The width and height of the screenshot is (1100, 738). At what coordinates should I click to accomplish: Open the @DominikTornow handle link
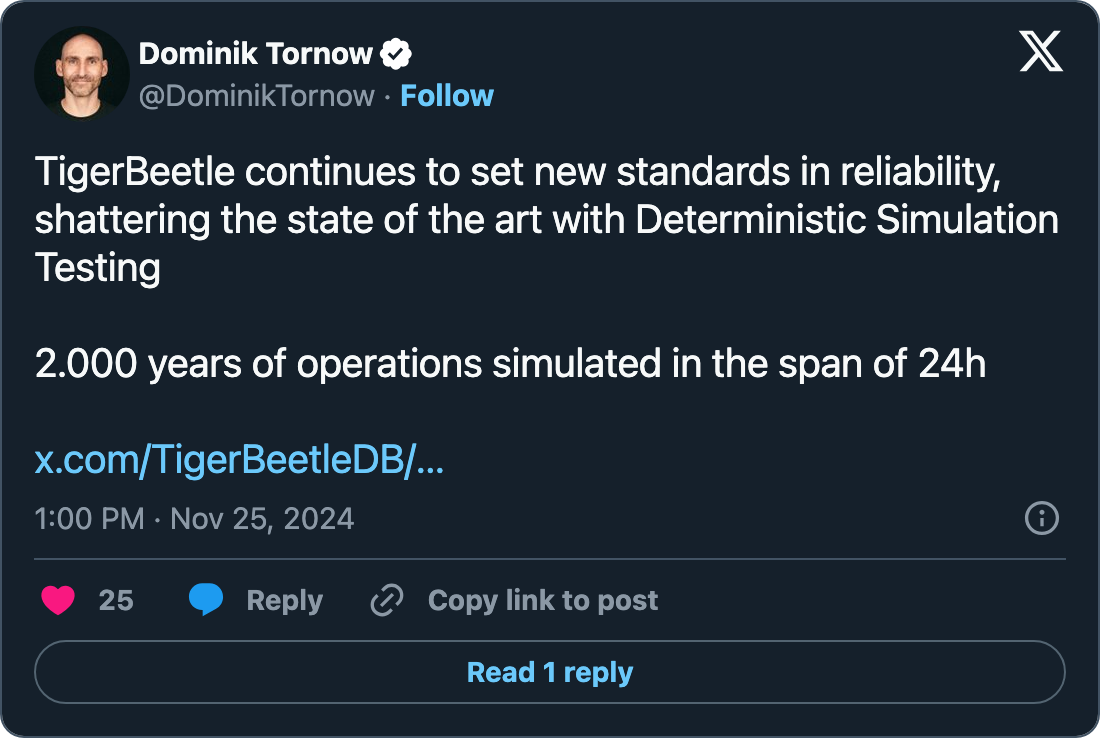(257, 96)
